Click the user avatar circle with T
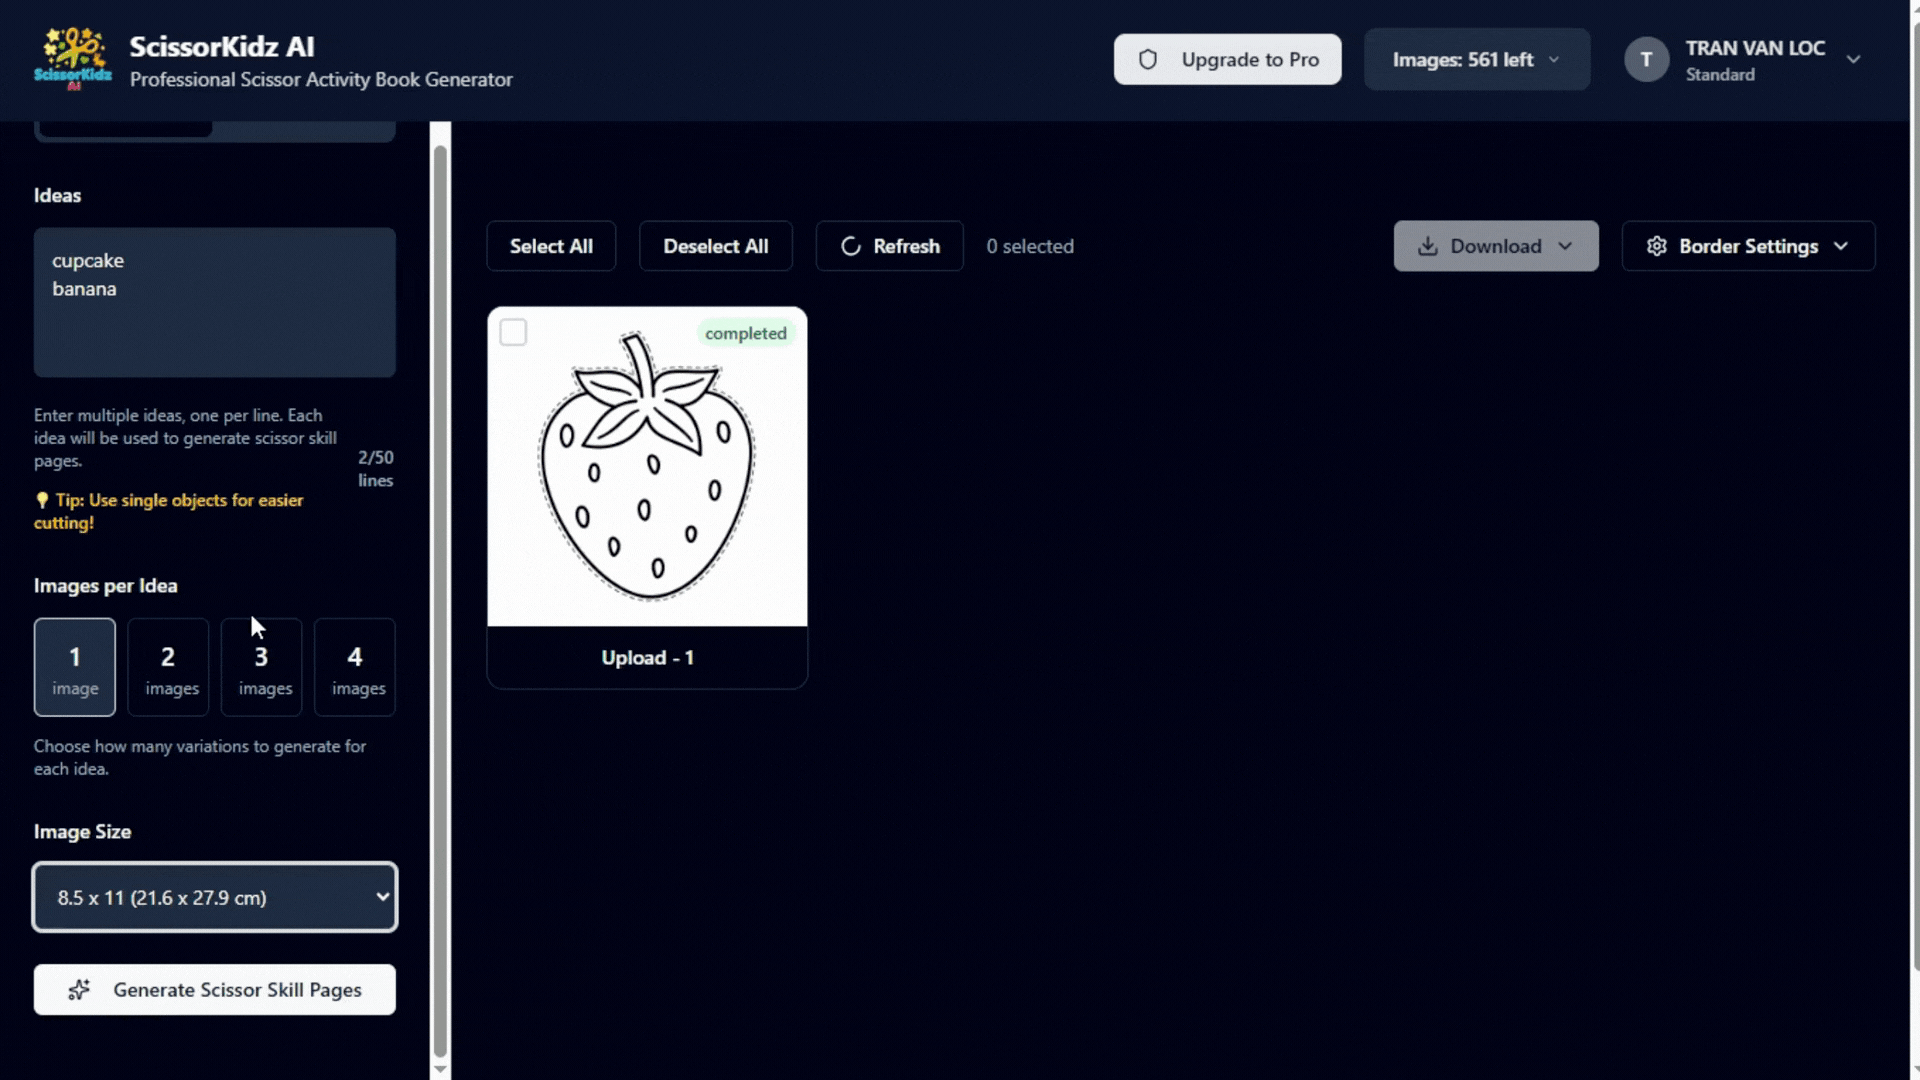The height and width of the screenshot is (1080, 1920). point(1646,60)
